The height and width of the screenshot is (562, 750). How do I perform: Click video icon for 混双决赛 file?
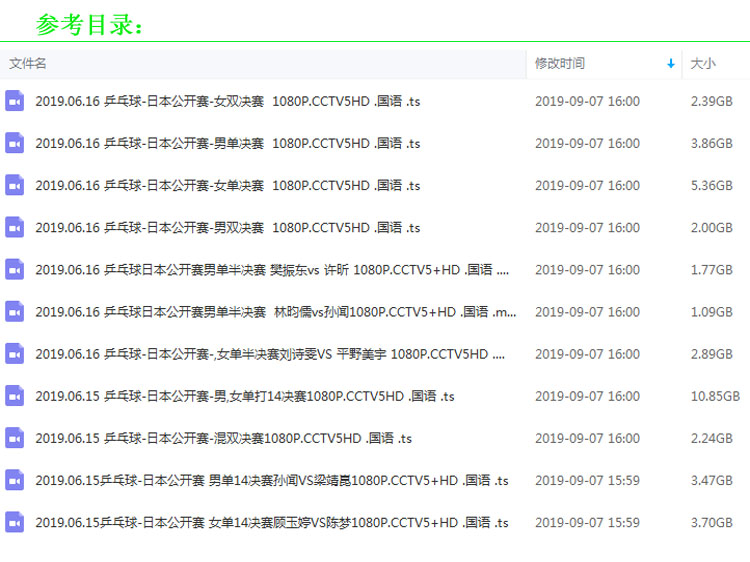tap(15, 438)
